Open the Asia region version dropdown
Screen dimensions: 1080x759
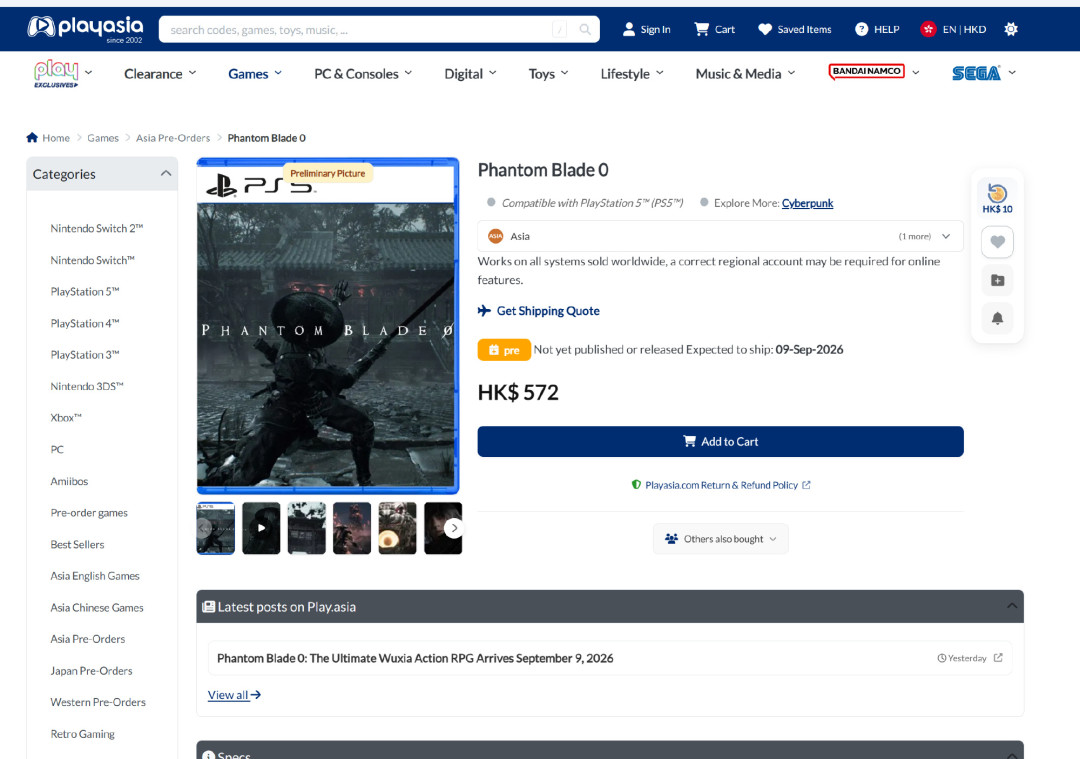coord(720,236)
